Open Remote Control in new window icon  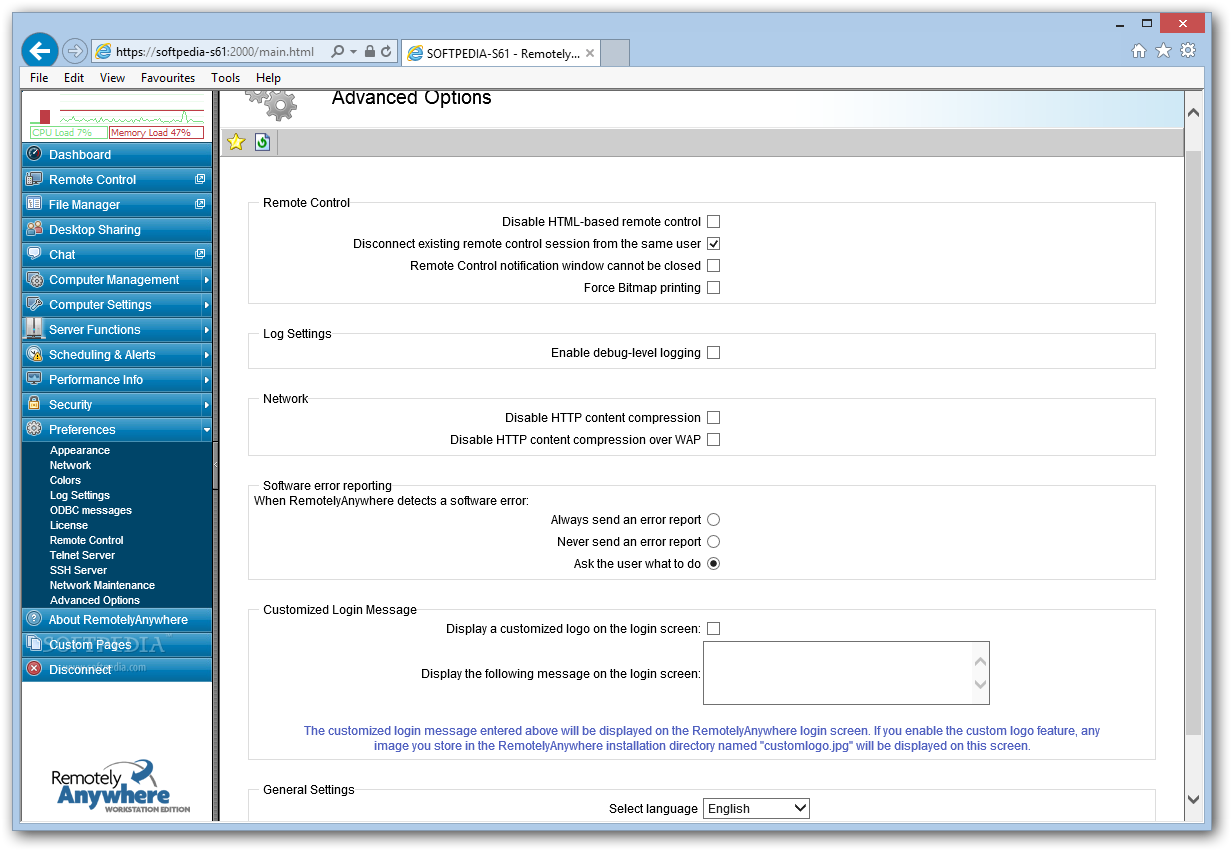click(200, 179)
